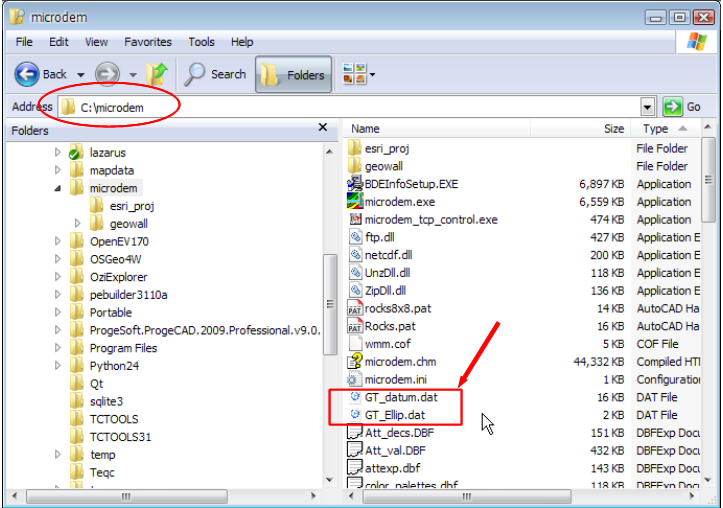The width and height of the screenshot is (723, 508).
Task: Click the Up folder icon in toolbar
Action: coord(157,74)
